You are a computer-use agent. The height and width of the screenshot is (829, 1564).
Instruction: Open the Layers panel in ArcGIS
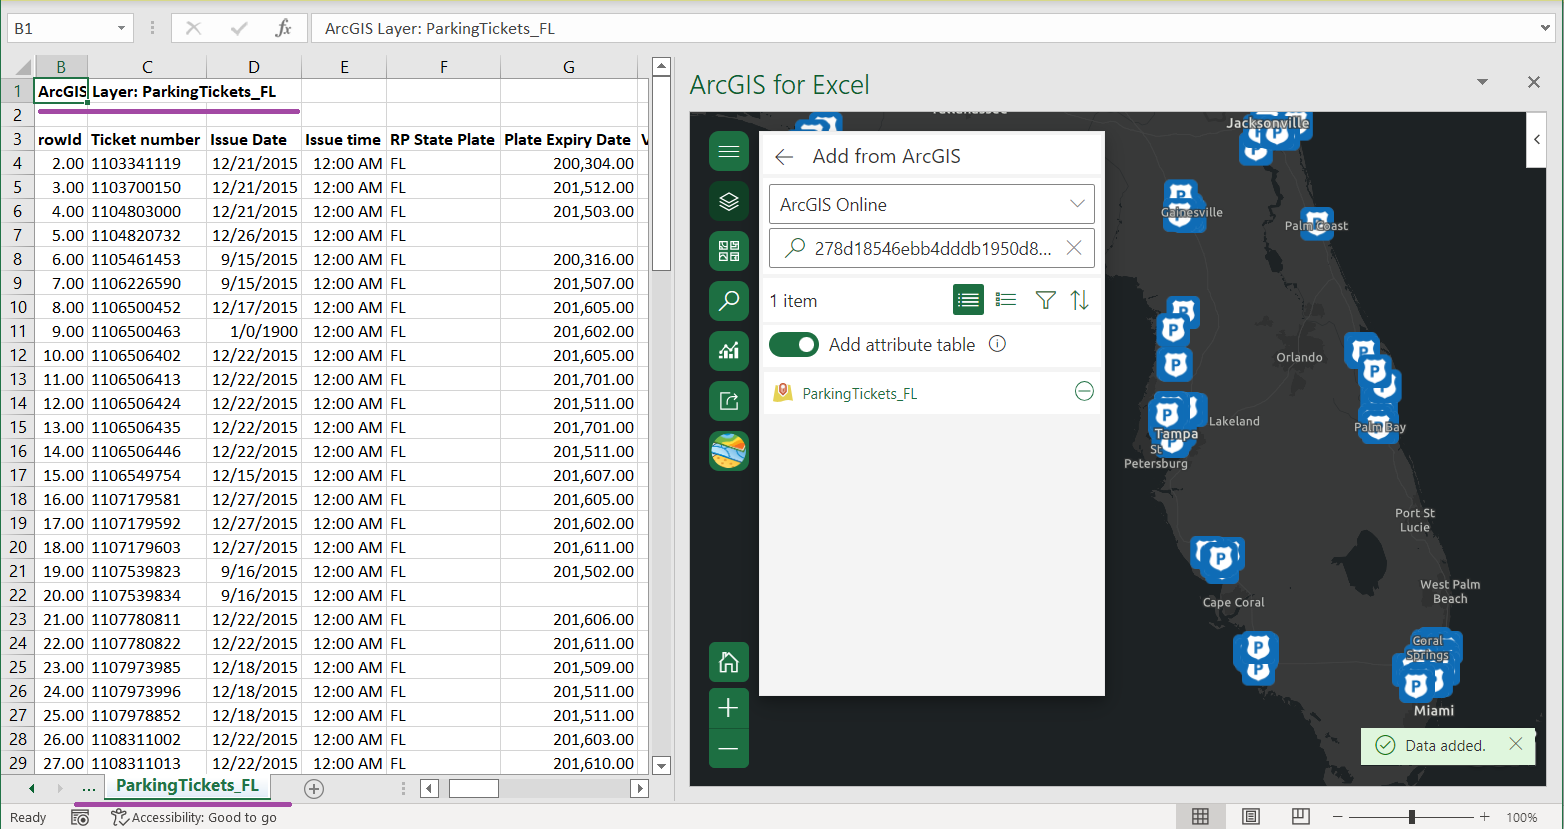(x=729, y=201)
